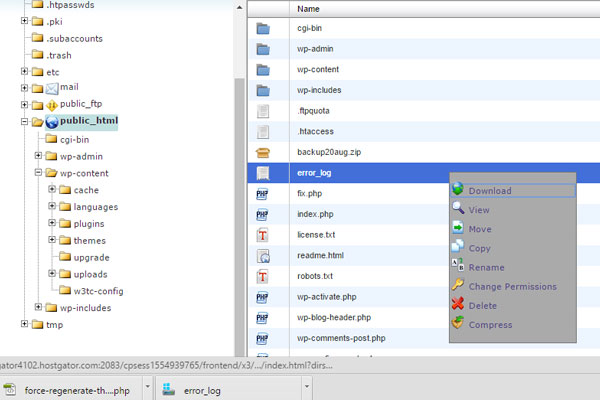
Task: Choose Change Permissions from the context menu
Action: [x=513, y=286]
